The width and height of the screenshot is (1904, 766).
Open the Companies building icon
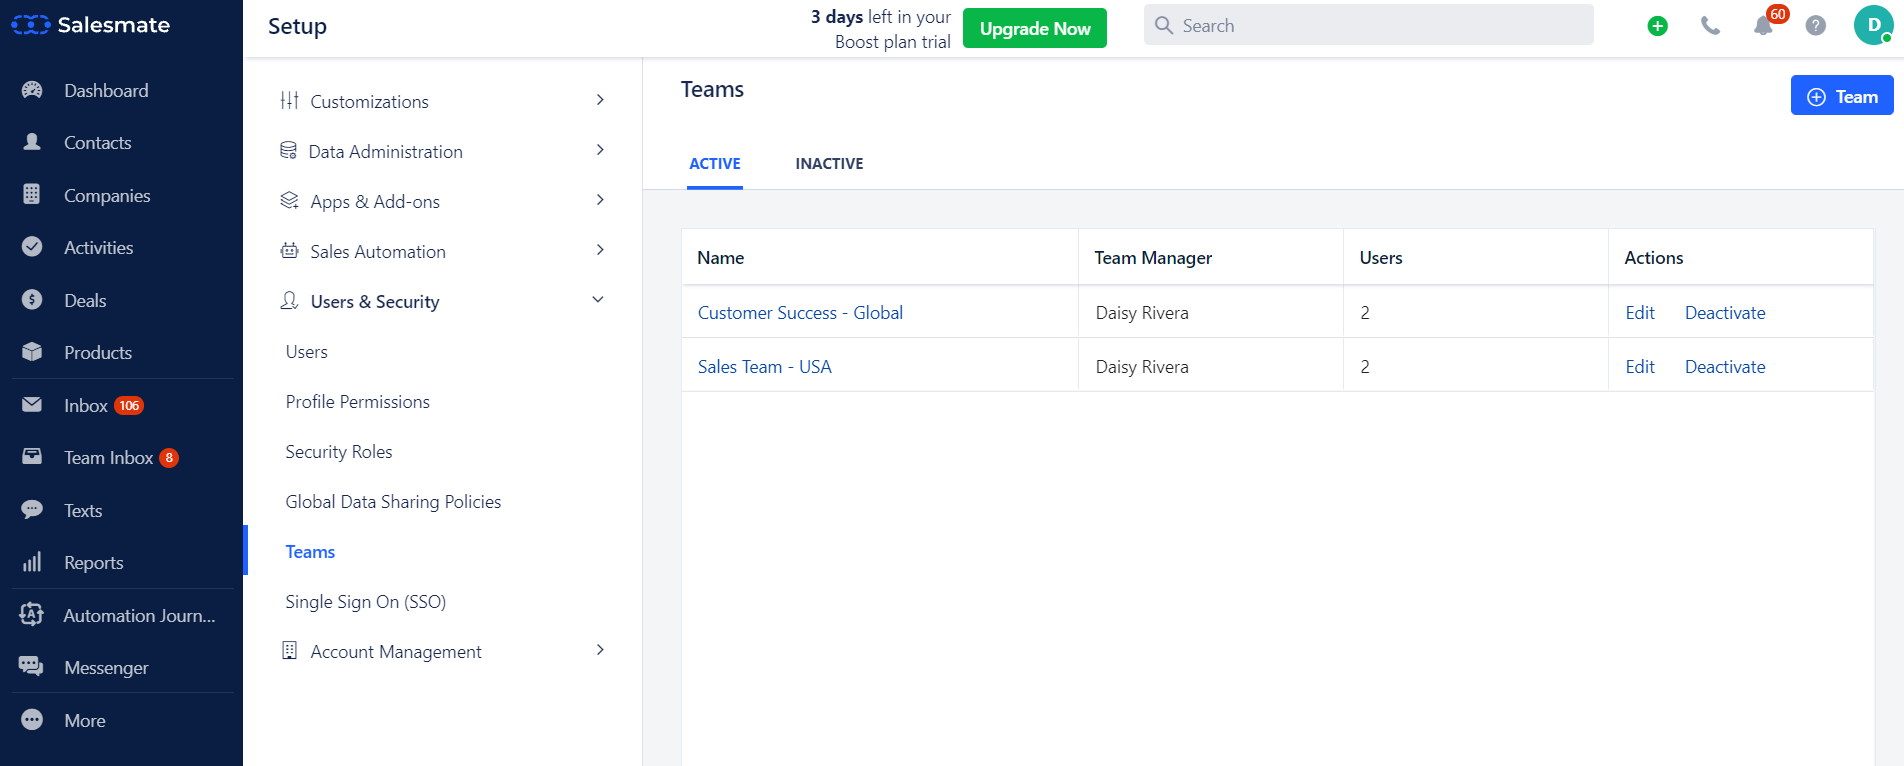point(32,195)
